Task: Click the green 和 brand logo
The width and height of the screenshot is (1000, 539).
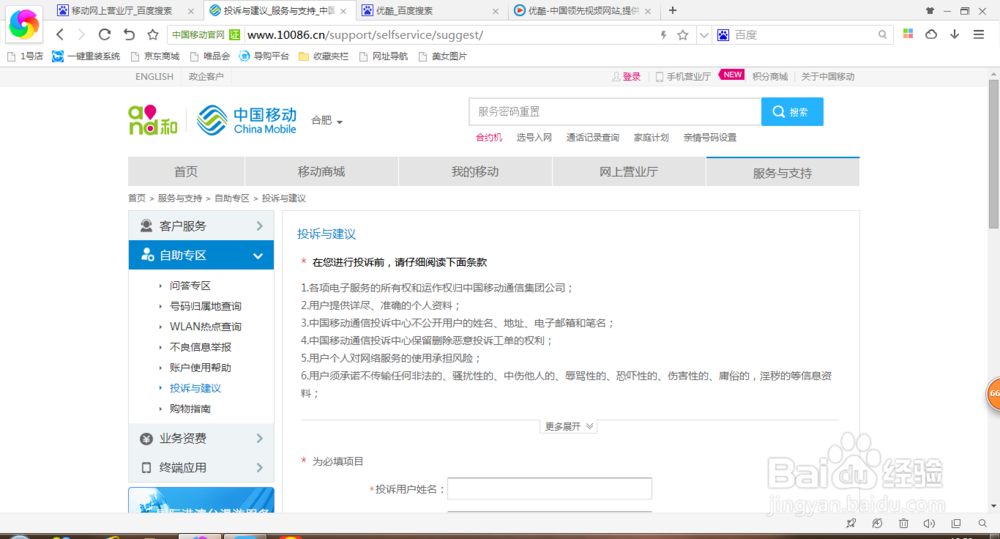Action: (x=153, y=120)
